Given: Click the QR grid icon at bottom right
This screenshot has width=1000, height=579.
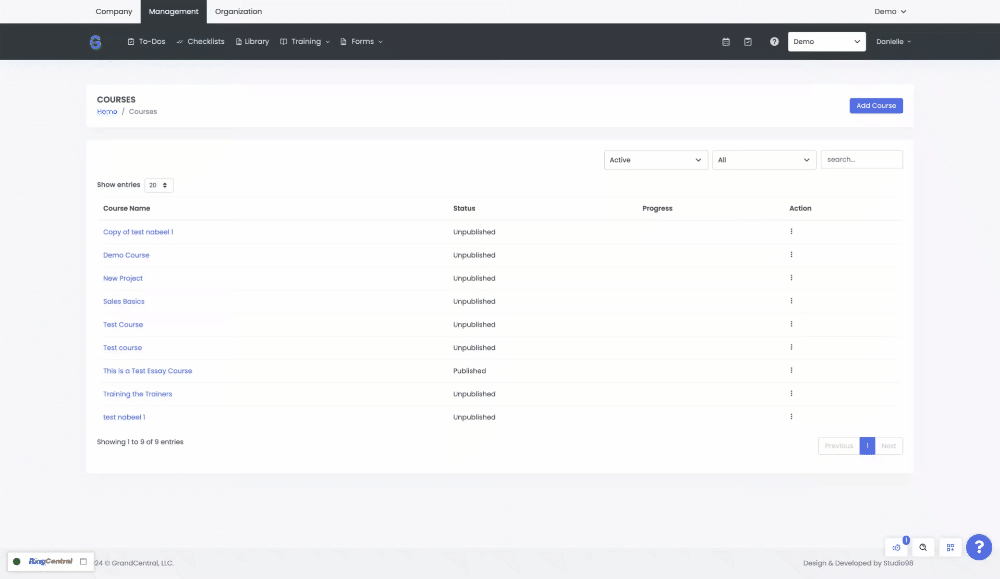Looking at the screenshot, I should pyautogui.click(x=951, y=547).
